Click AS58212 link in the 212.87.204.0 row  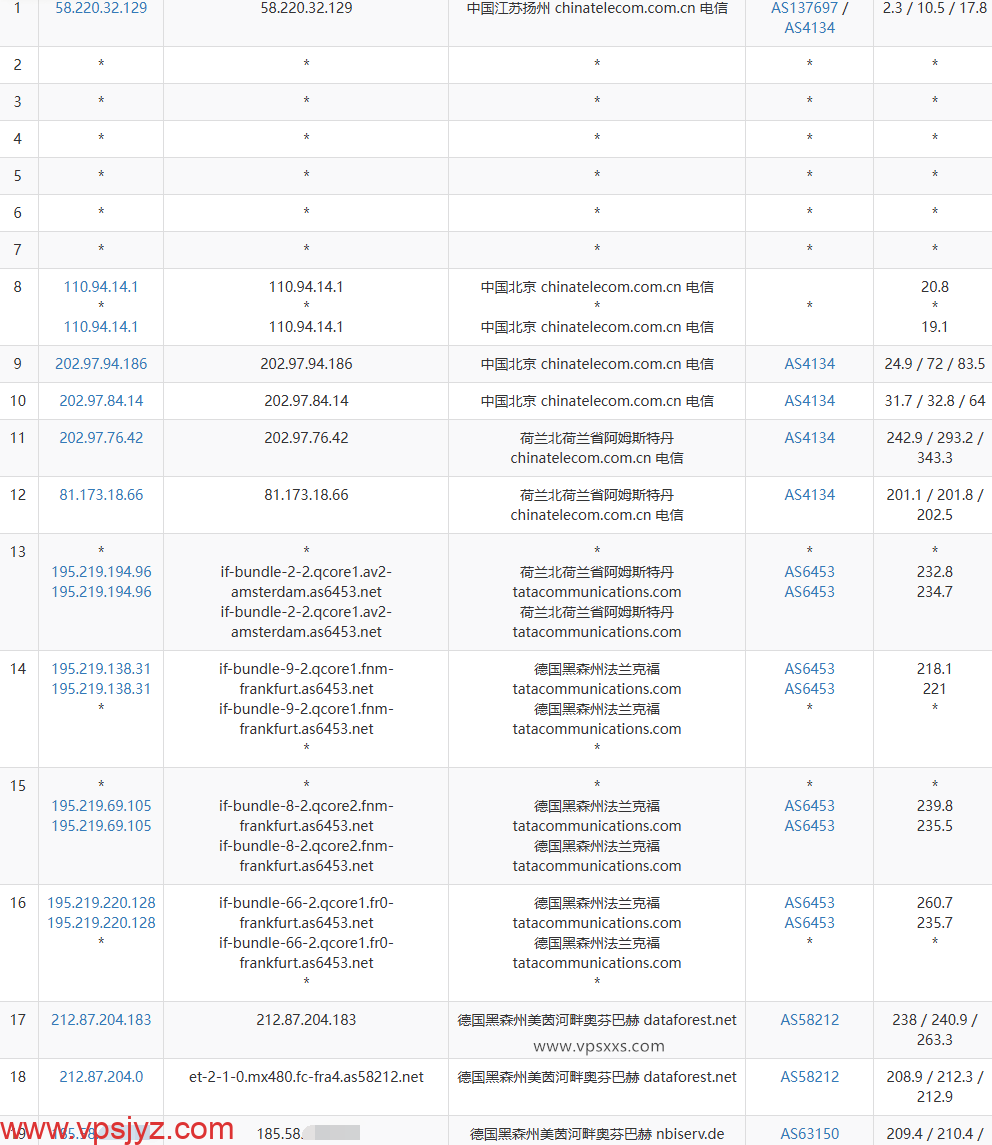click(x=809, y=1077)
